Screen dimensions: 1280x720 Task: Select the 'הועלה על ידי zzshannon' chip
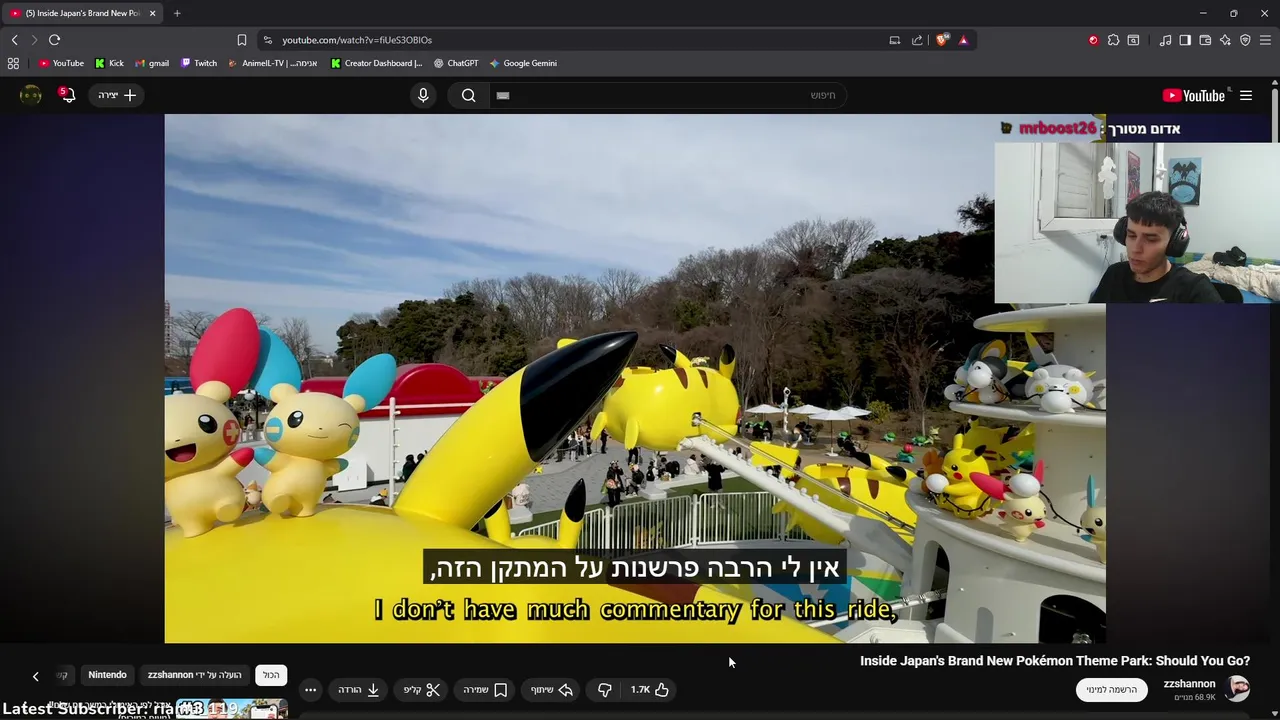[x=194, y=675]
